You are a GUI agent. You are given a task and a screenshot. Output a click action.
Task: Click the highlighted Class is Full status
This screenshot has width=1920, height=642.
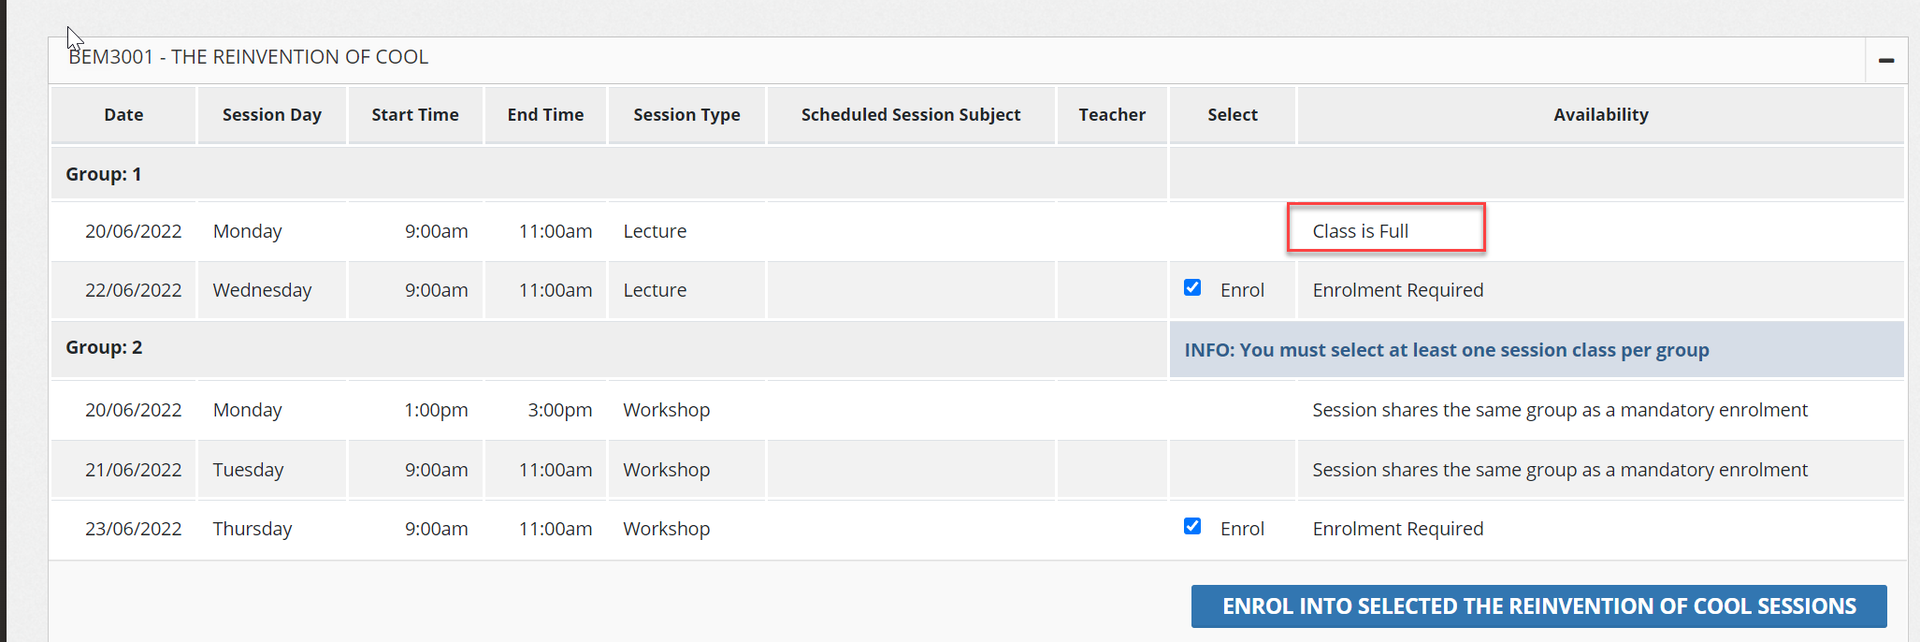click(x=1360, y=231)
